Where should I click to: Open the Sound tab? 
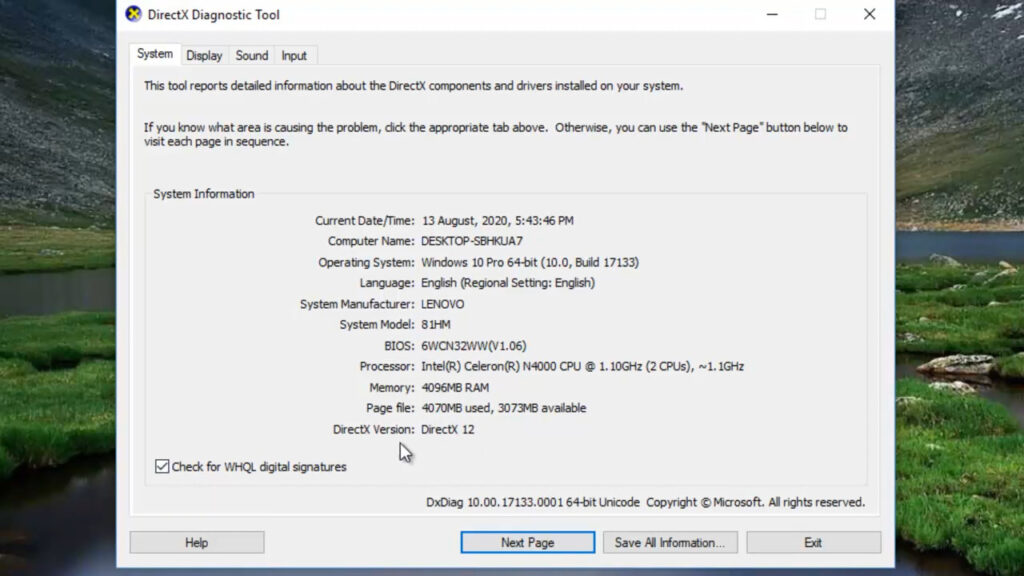coord(251,55)
